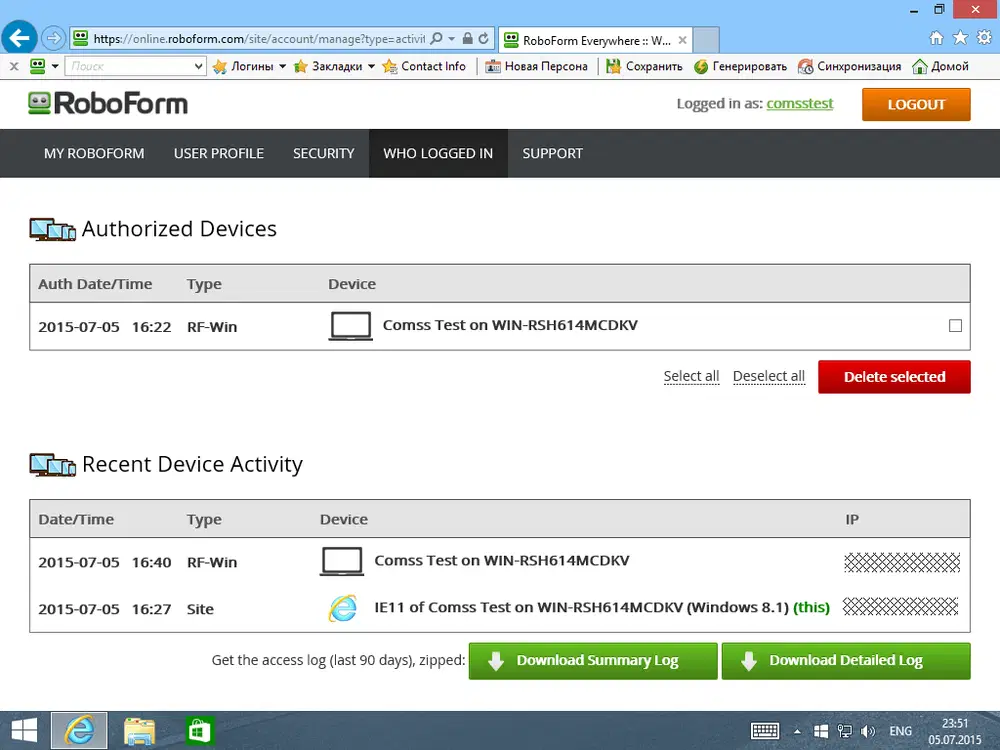Screen dimensions: 1000x750
Task: Close the RoboForm Everywhere tab
Action: pyautogui.click(x=682, y=40)
